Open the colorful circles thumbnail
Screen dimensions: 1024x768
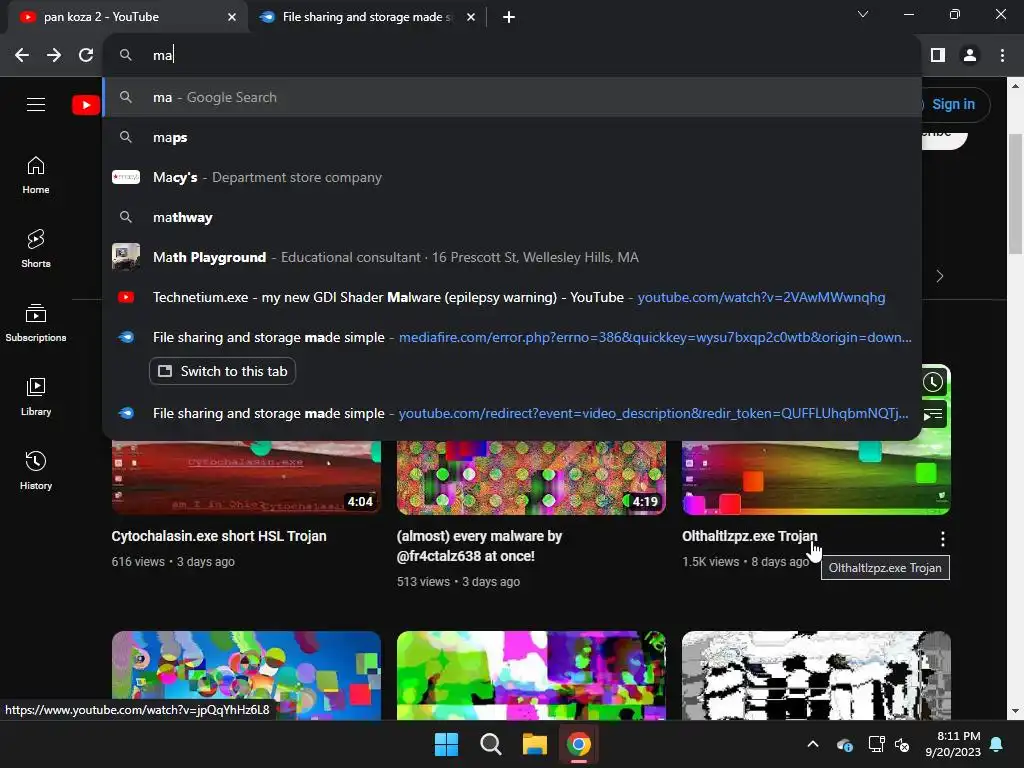point(246,675)
